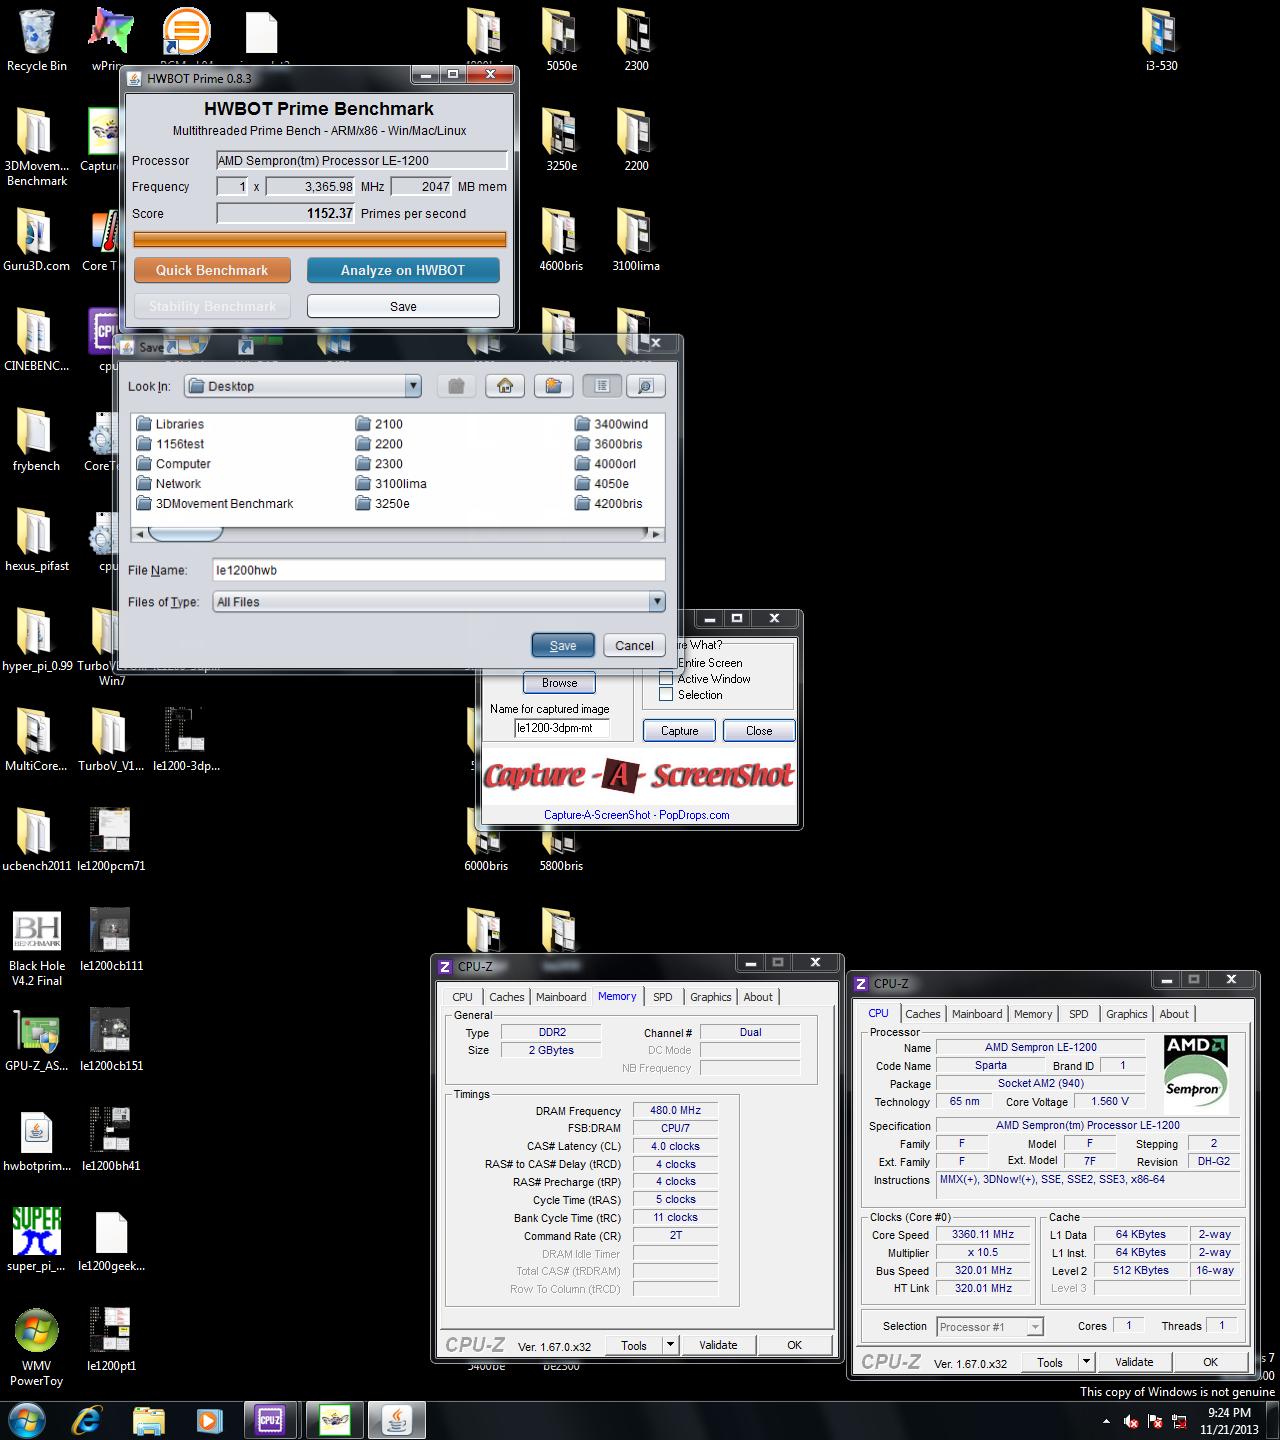Select the 4600bris desktop folder
Image resolution: width=1280 pixels, height=1440 pixels.
pos(561,241)
